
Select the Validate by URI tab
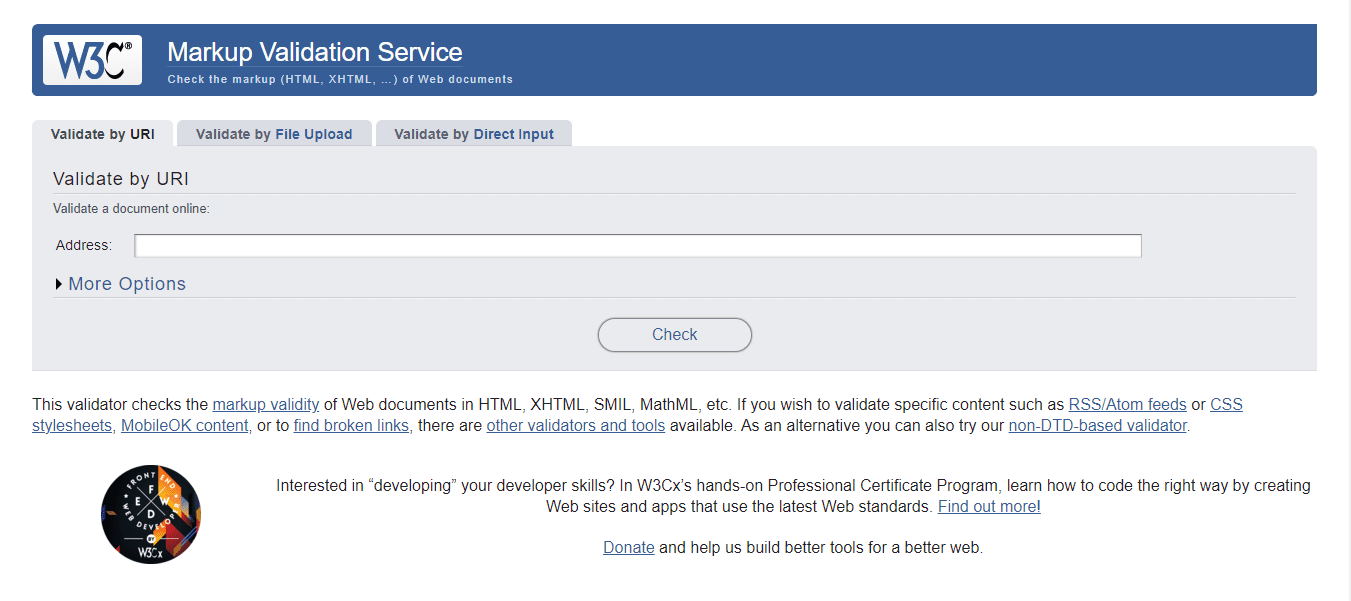[x=103, y=134]
